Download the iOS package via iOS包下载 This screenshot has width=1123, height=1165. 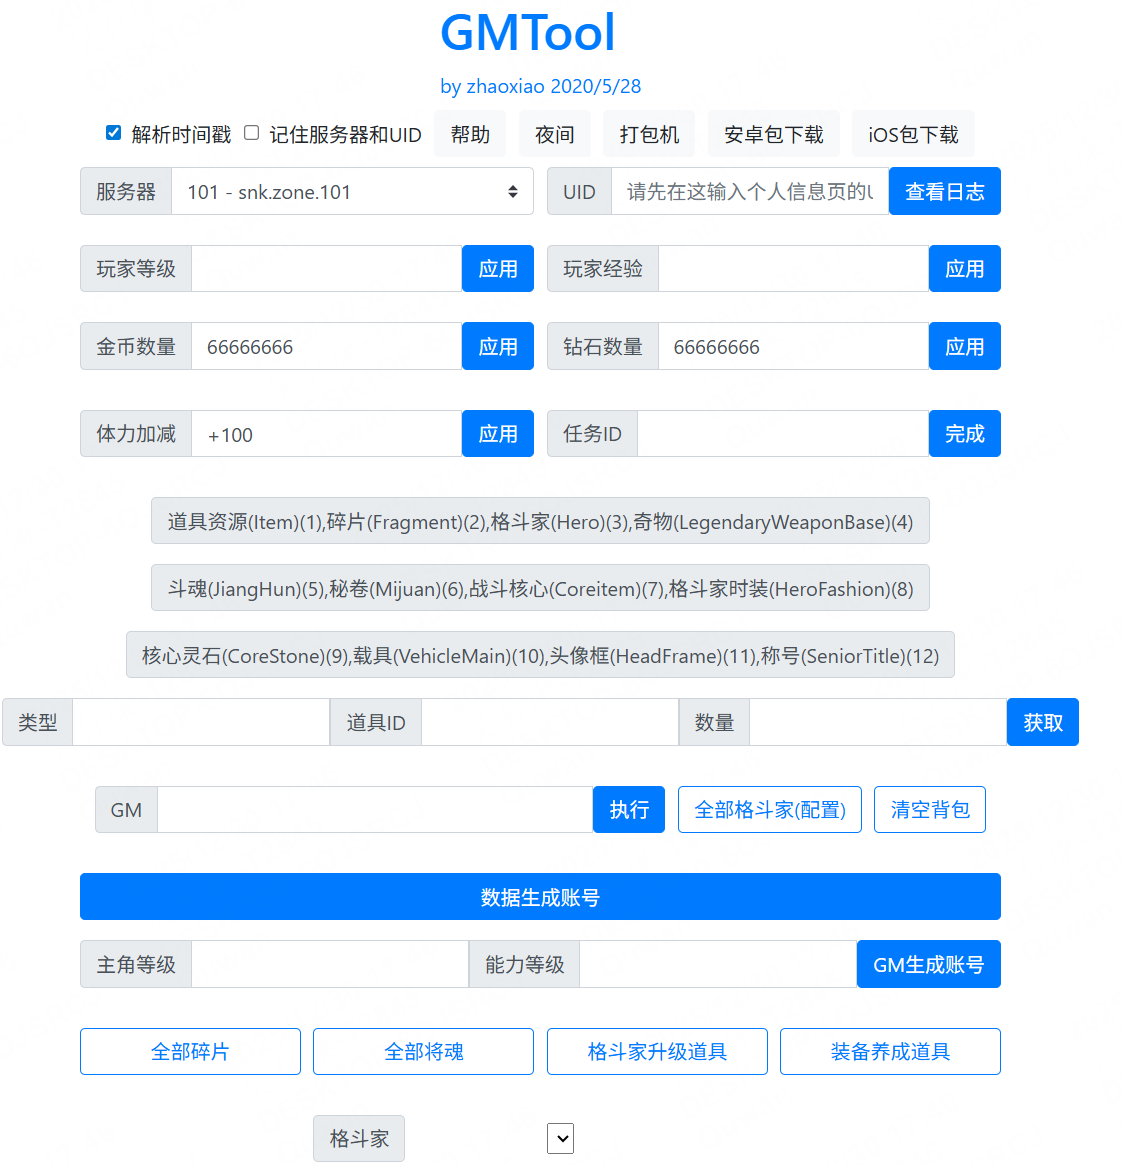[x=912, y=133]
